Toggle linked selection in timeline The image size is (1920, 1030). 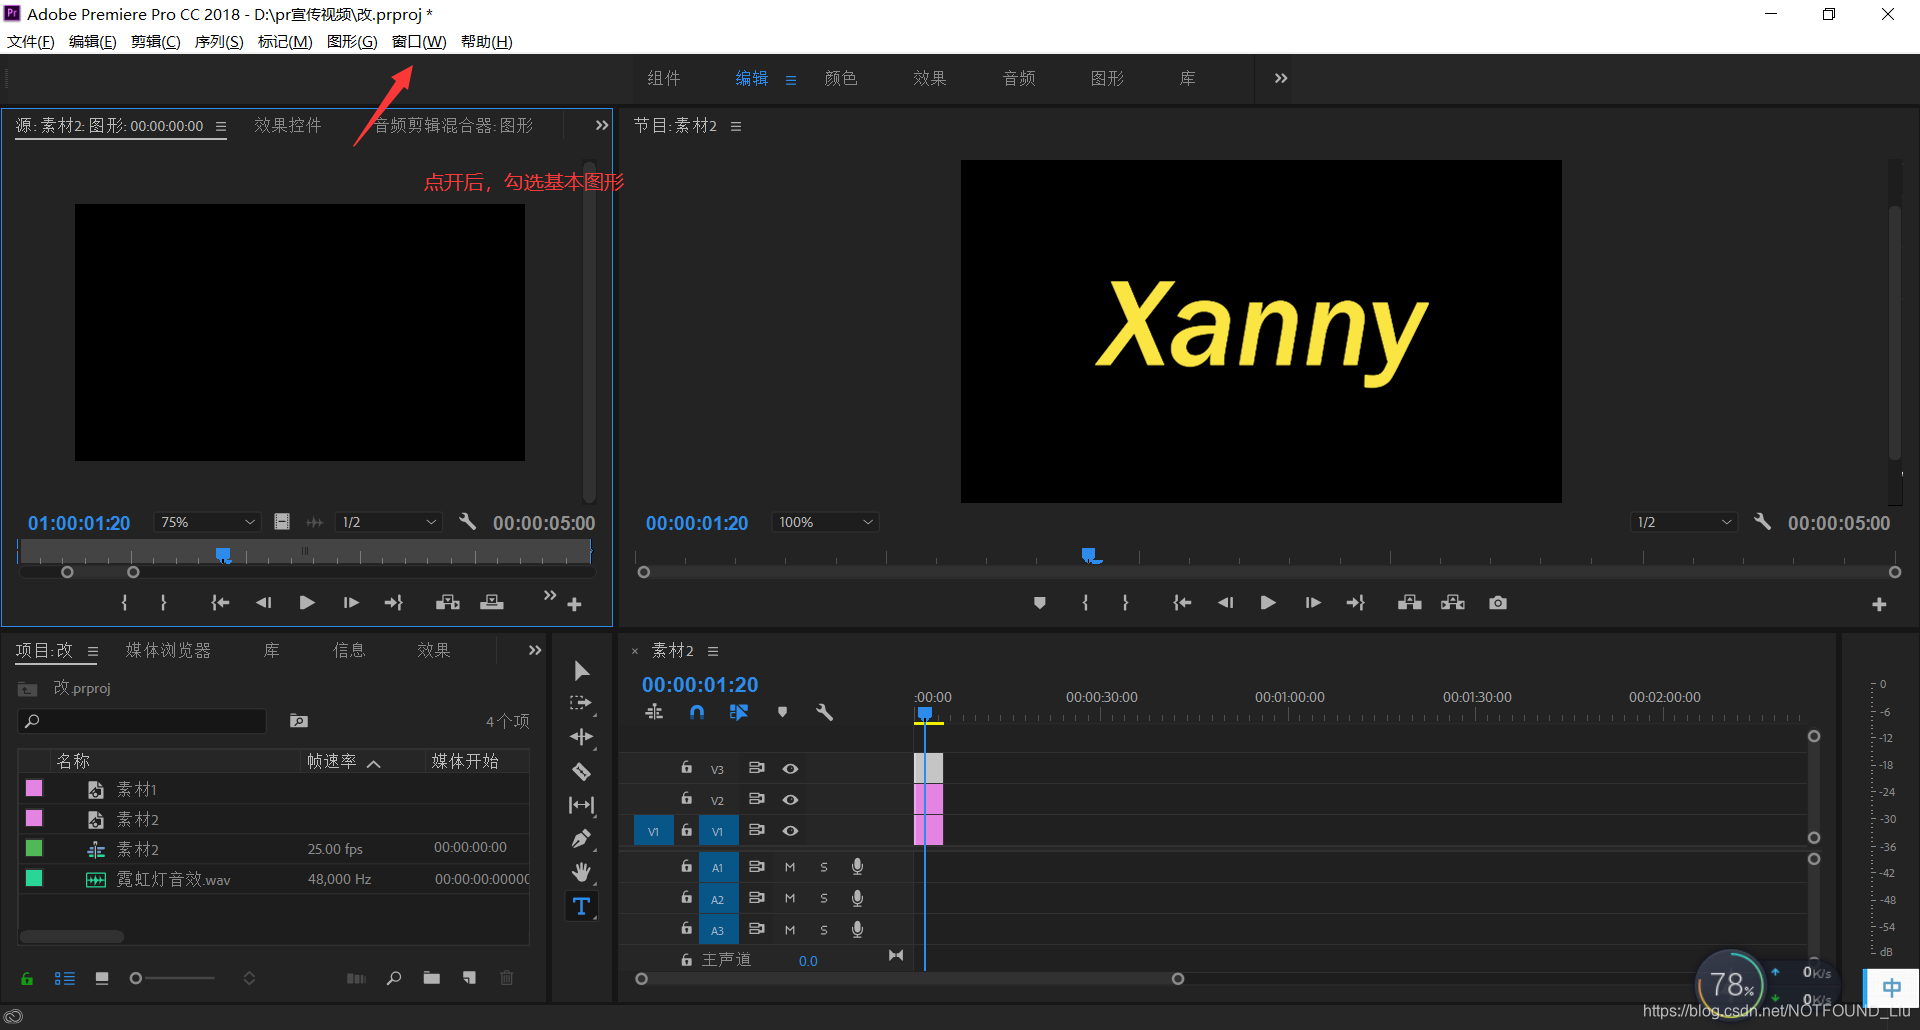click(x=739, y=712)
